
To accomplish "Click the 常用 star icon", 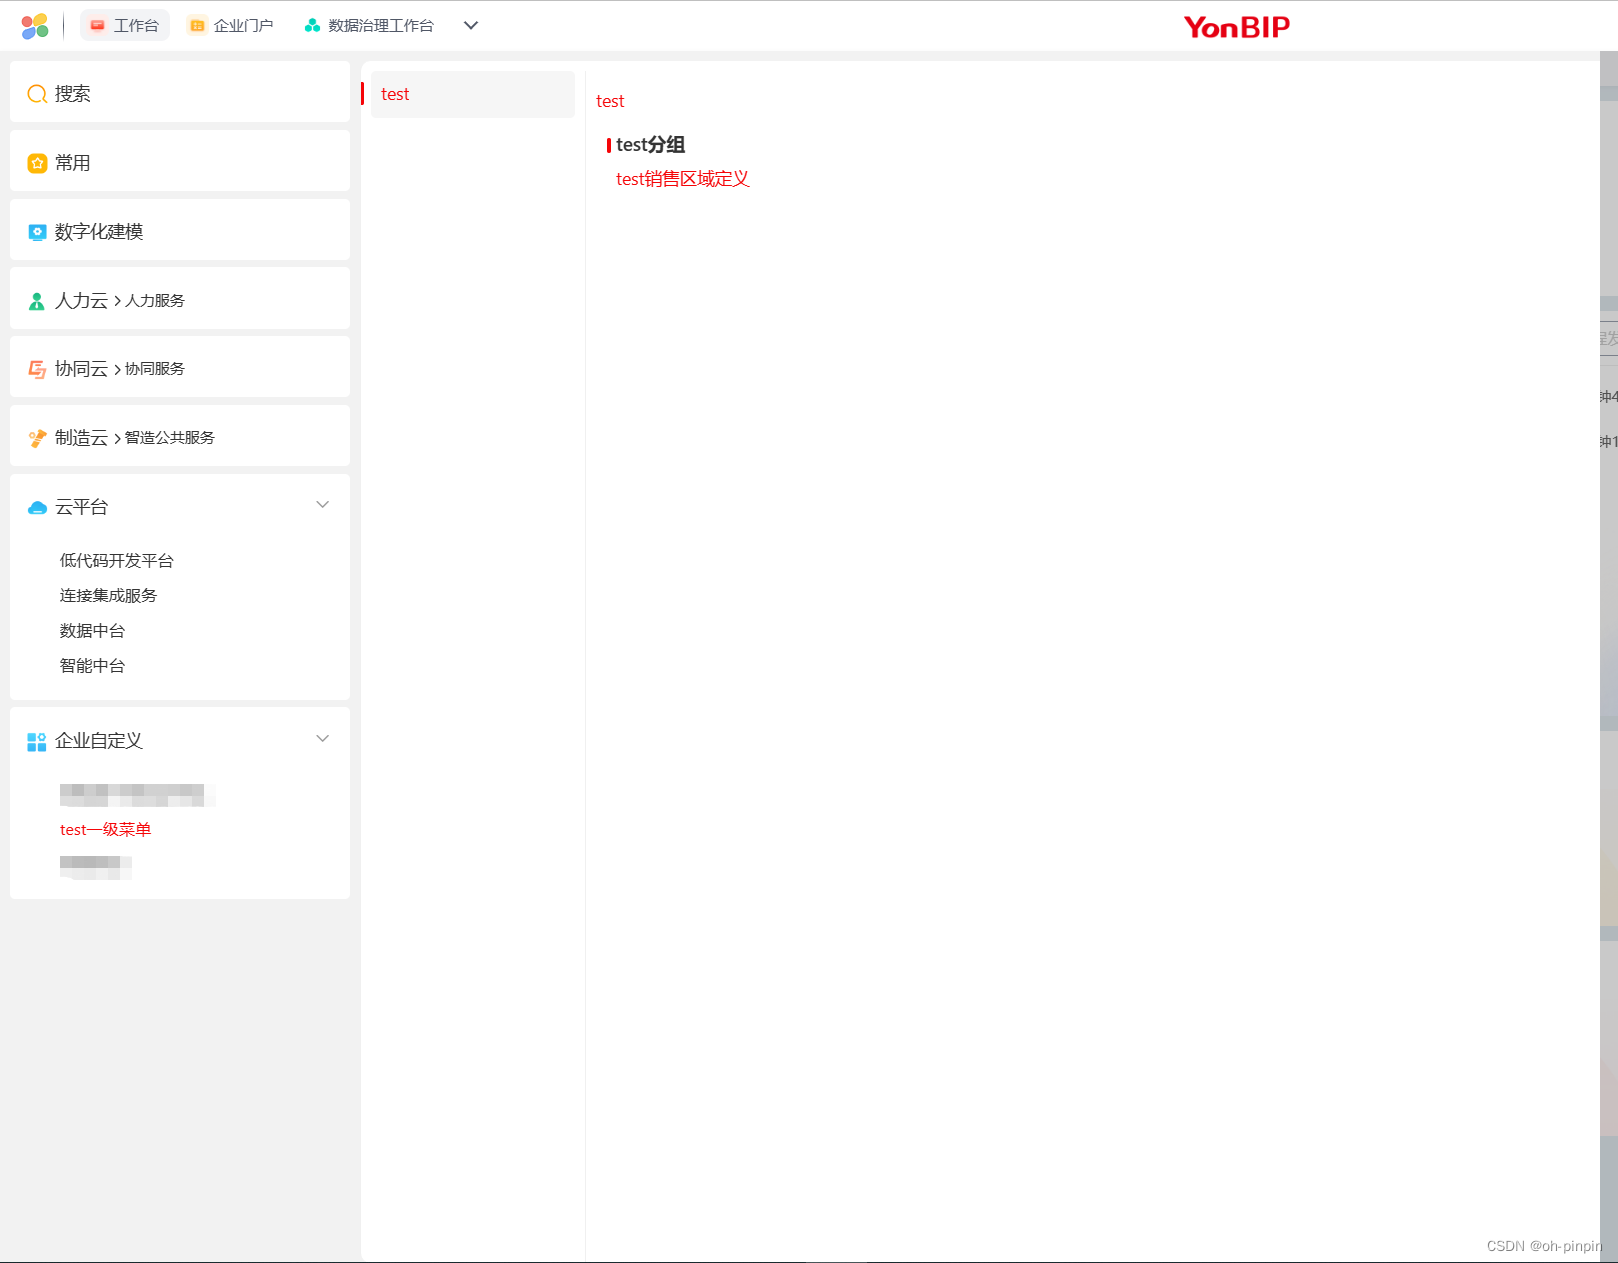I will coord(37,162).
